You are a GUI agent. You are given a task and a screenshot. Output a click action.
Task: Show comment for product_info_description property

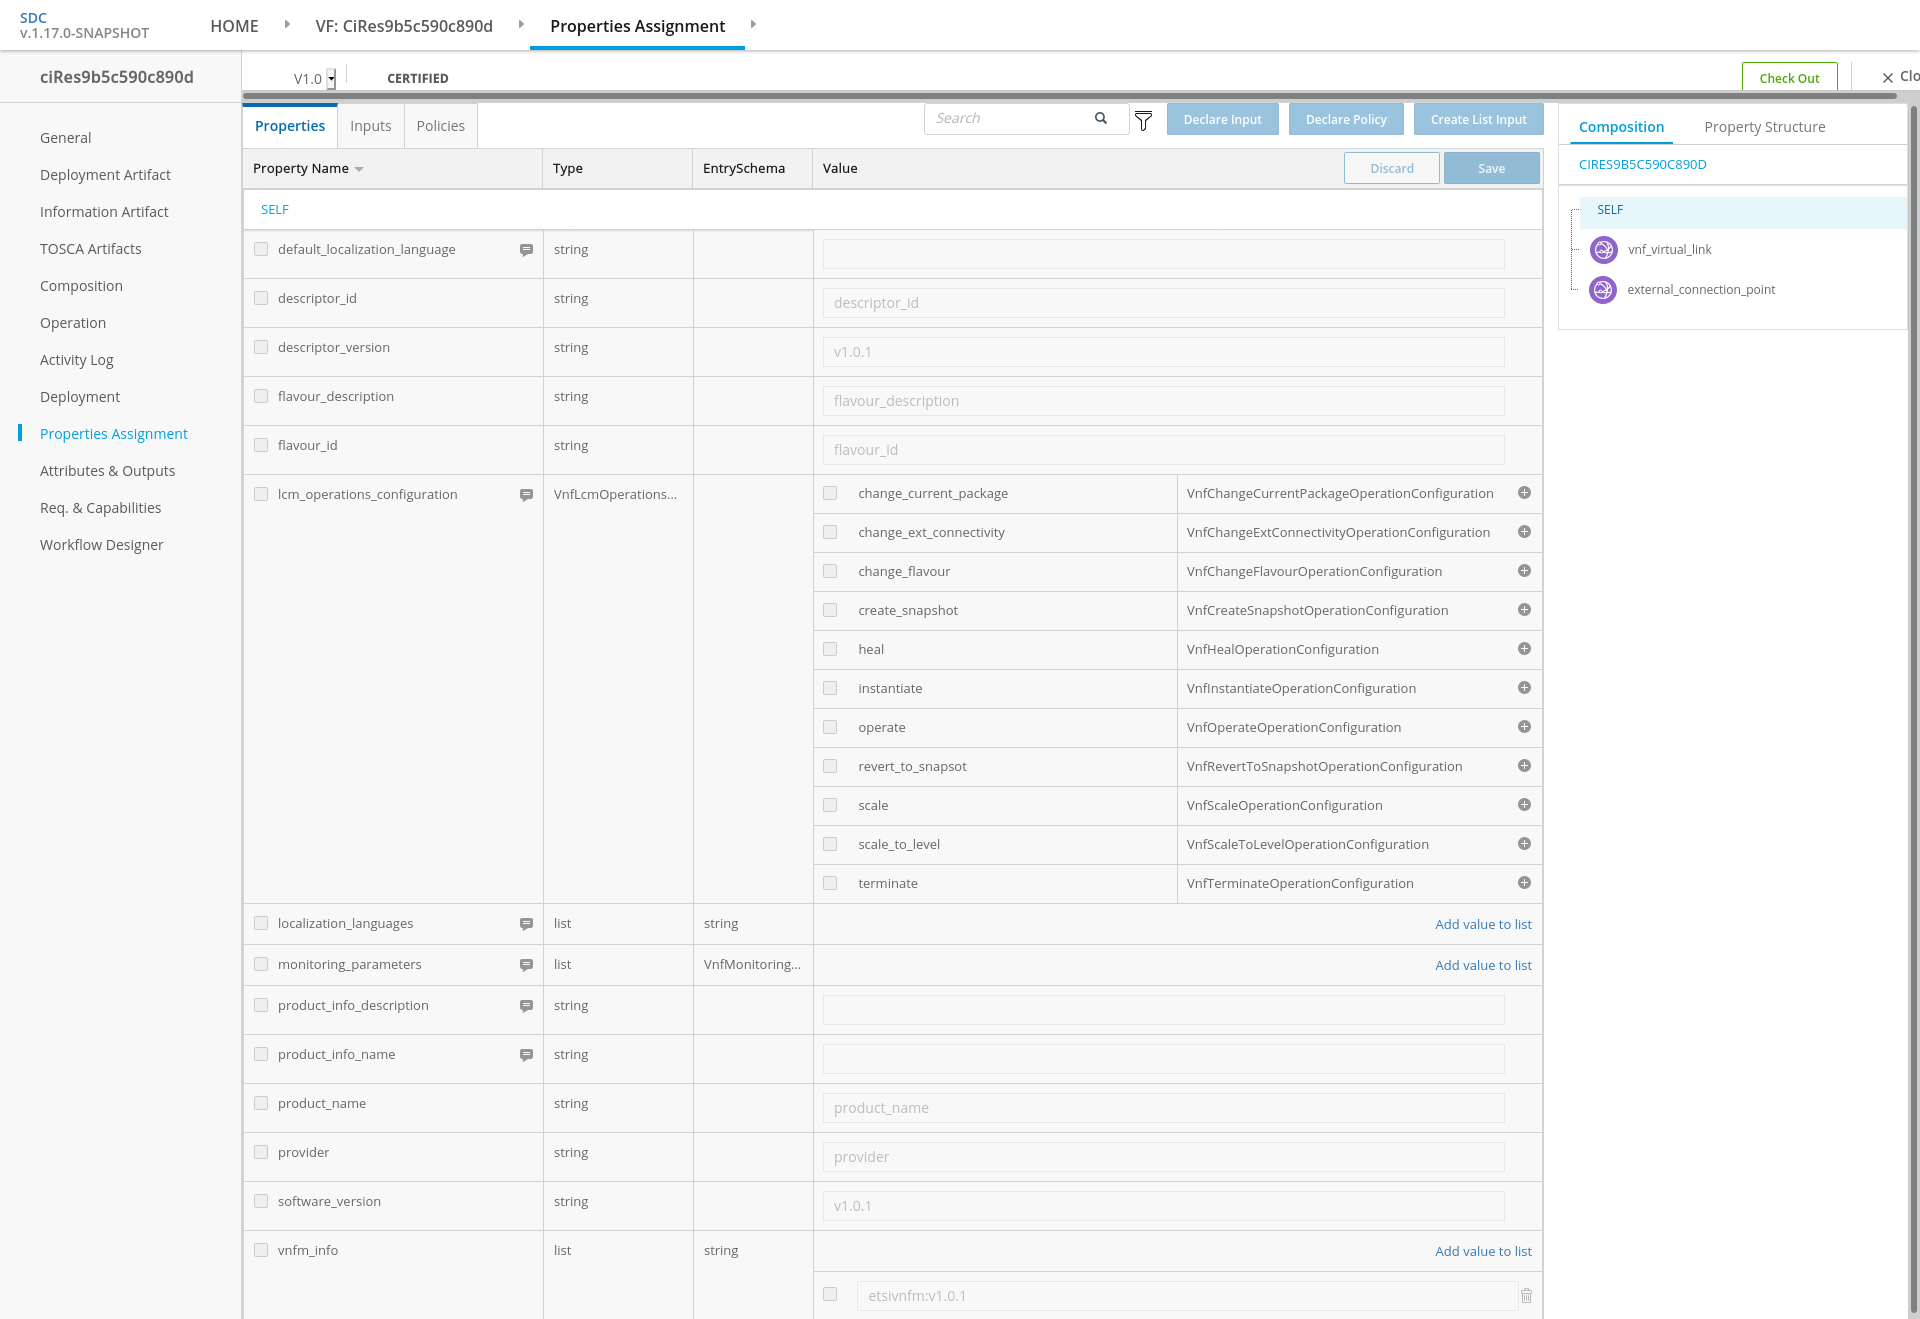526,1006
